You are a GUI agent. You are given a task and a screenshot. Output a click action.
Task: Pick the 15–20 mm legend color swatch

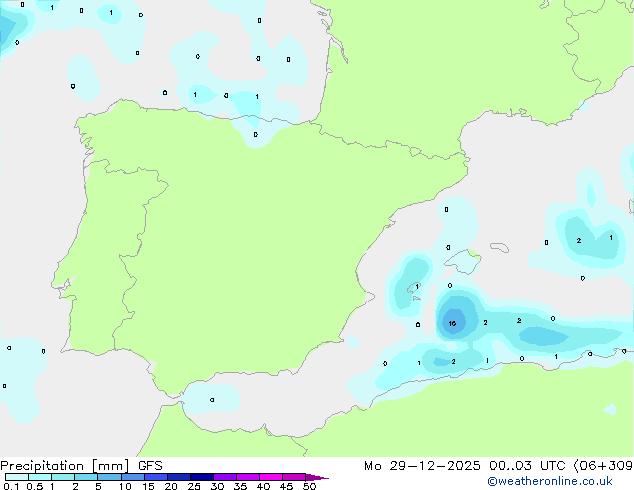pyautogui.click(x=156, y=477)
